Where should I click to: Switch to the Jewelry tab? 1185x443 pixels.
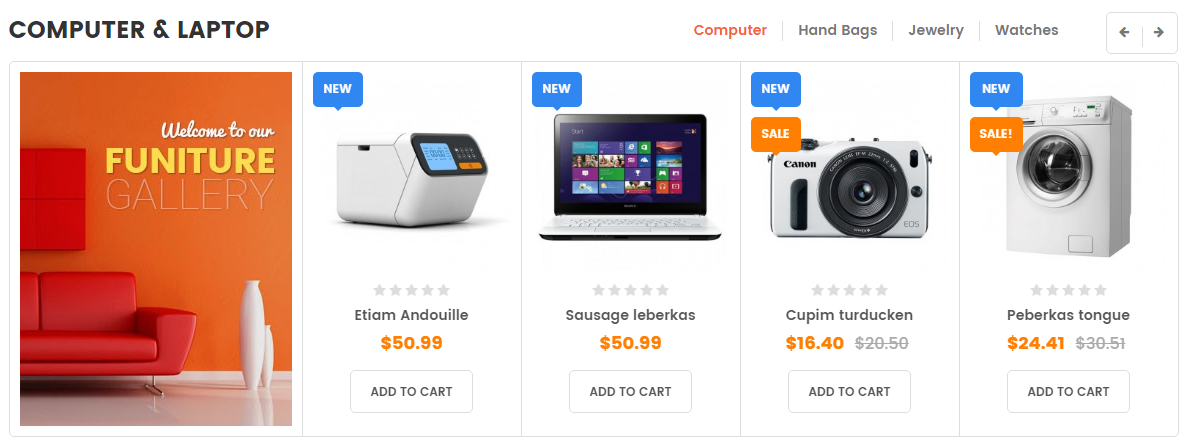[x=936, y=30]
